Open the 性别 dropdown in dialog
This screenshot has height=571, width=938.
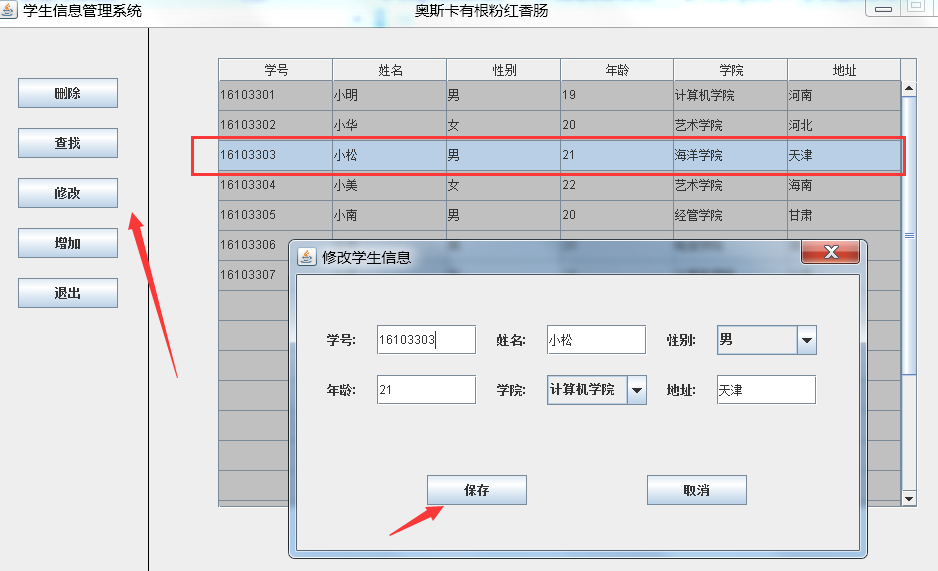pos(807,340)
